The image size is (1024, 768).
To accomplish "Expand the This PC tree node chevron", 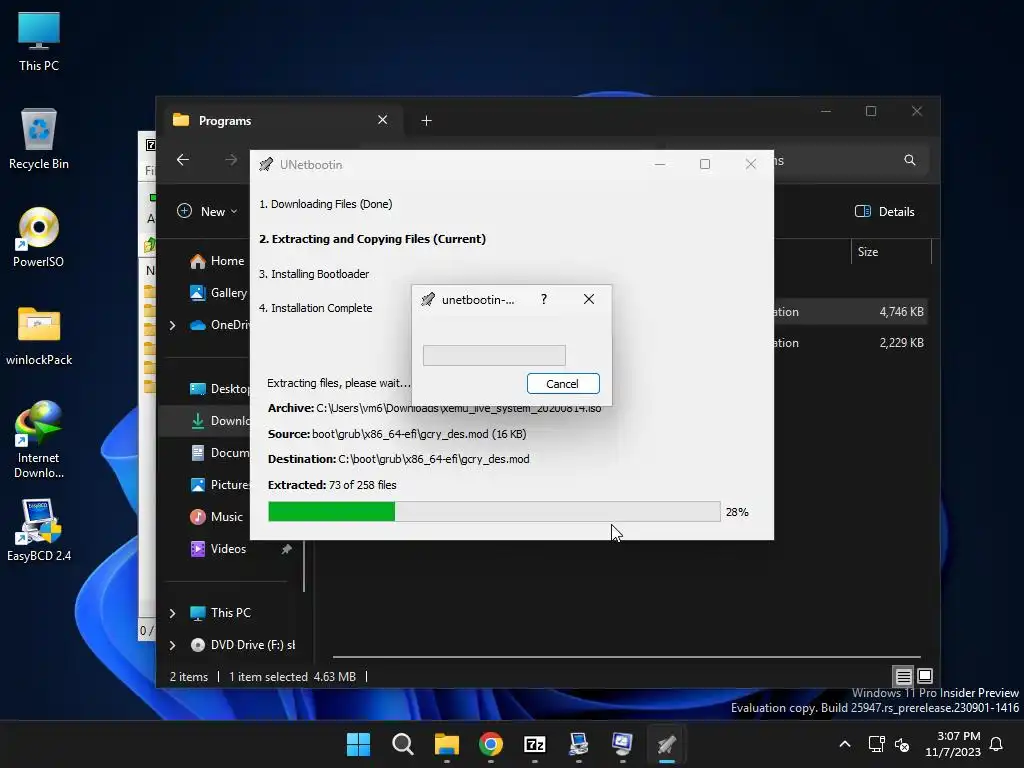I will [172, 613].
